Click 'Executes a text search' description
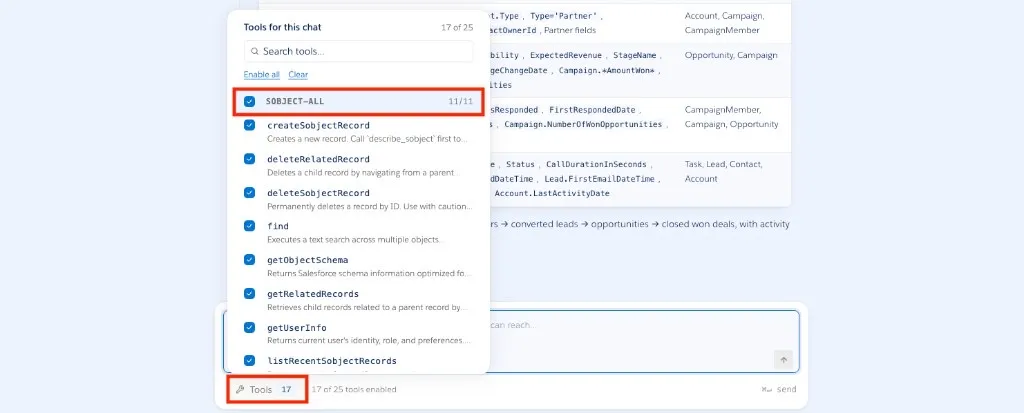 tap(355, 240)
